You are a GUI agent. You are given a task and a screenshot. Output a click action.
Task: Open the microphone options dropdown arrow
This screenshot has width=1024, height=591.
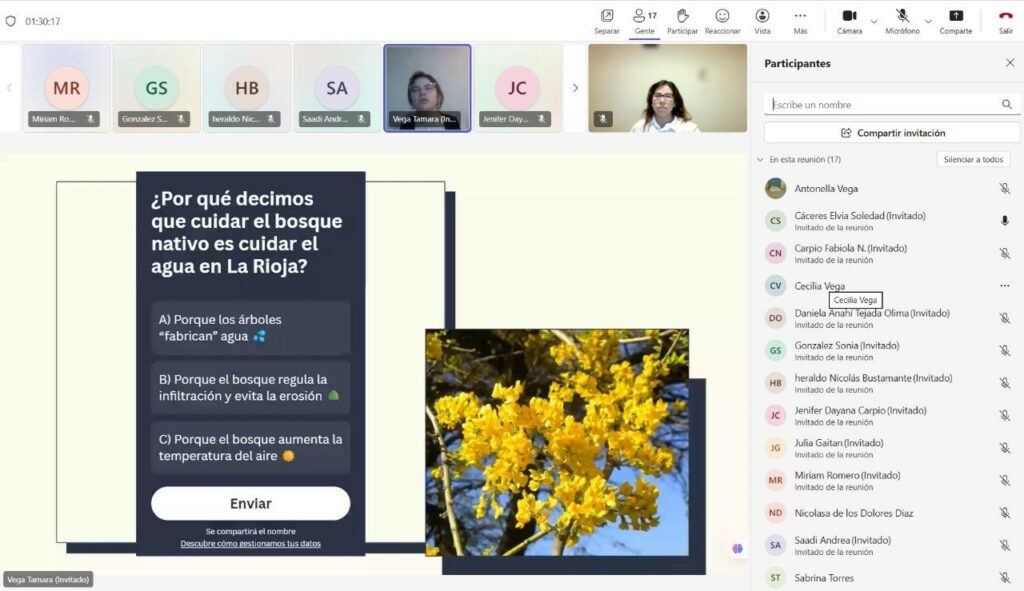(x=928, y=20)
